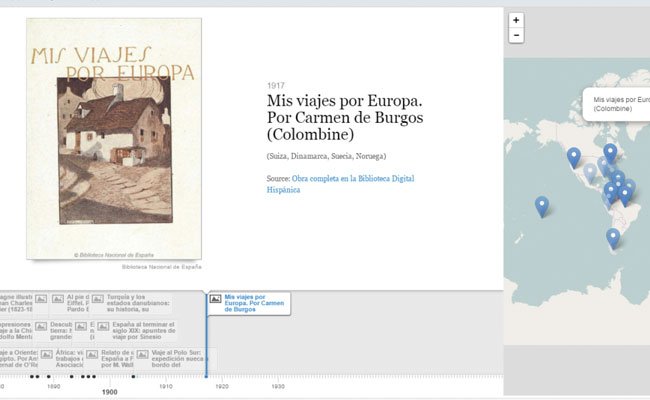This screenshot has width=650, height=400.
Task: Open the Biblioteca Digital Hispánica source link
Action: click(x=340, y=184)
